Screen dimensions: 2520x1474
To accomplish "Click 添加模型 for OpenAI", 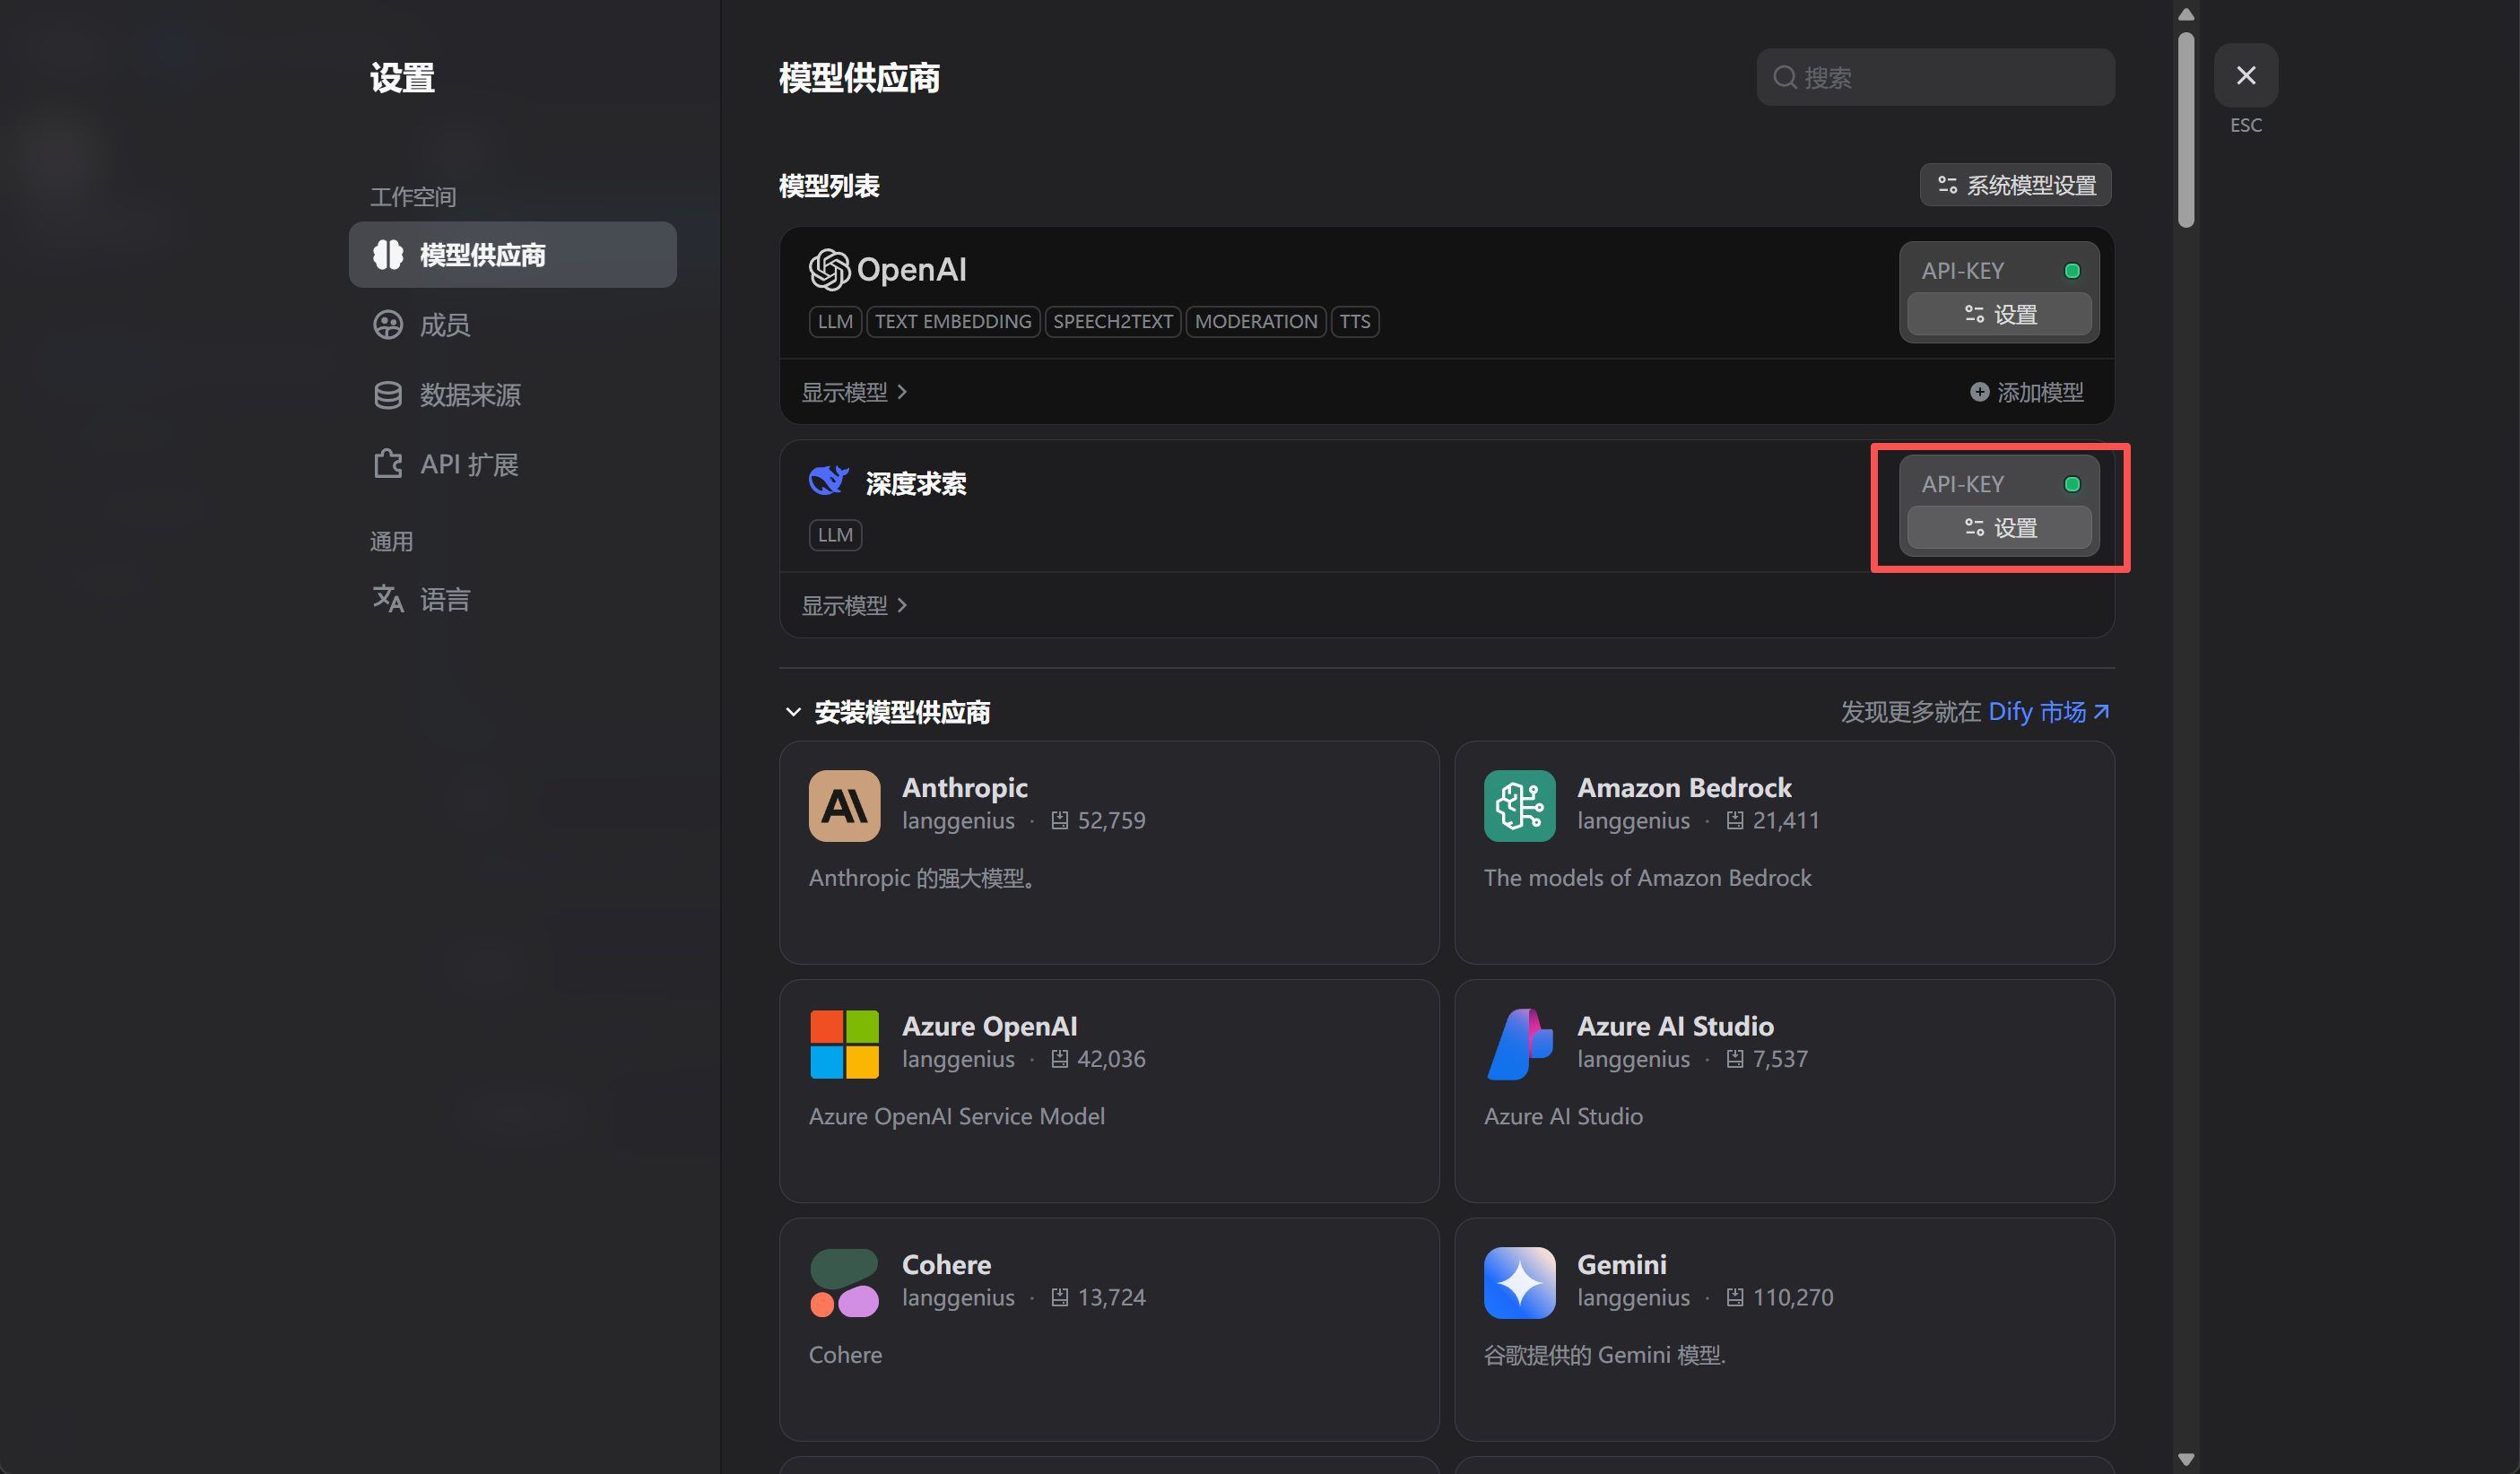I will [2027, 392].
